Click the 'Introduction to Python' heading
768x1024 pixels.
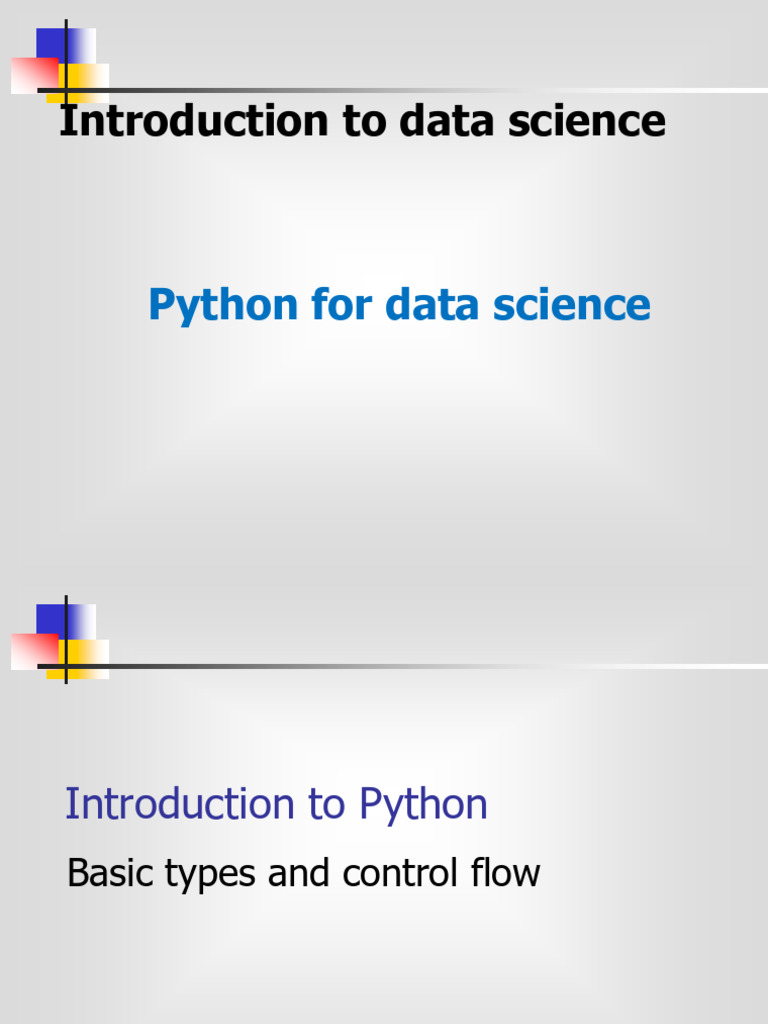coord(276,804)
